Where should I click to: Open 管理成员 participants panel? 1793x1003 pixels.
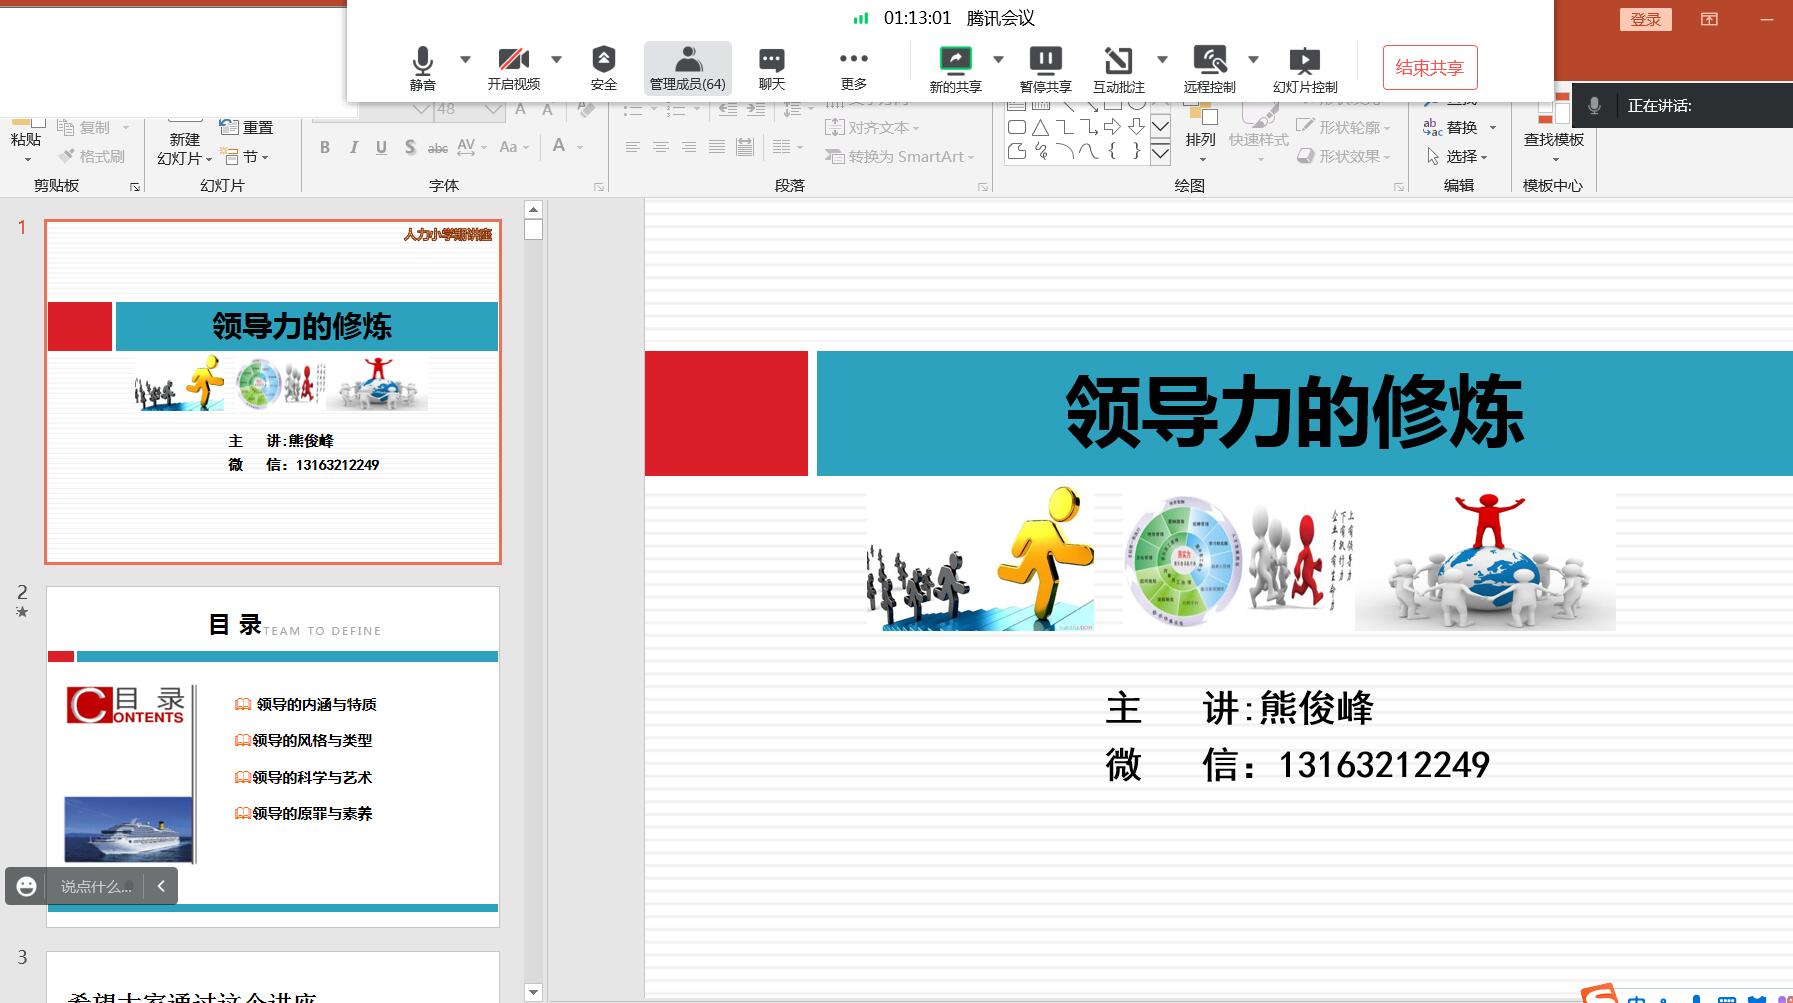688,68
